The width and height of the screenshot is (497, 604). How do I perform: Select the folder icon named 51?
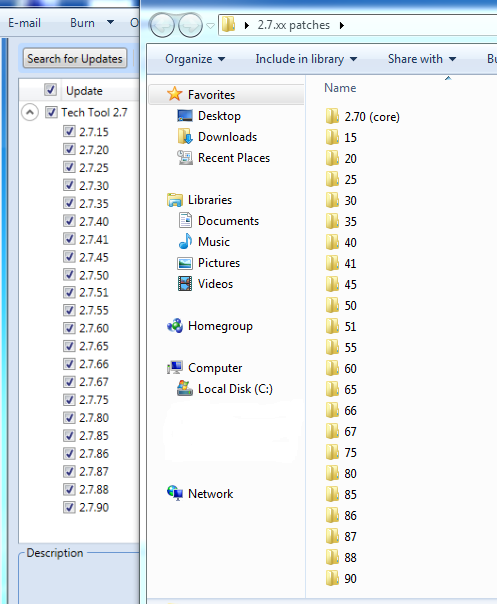click(332, 326)
